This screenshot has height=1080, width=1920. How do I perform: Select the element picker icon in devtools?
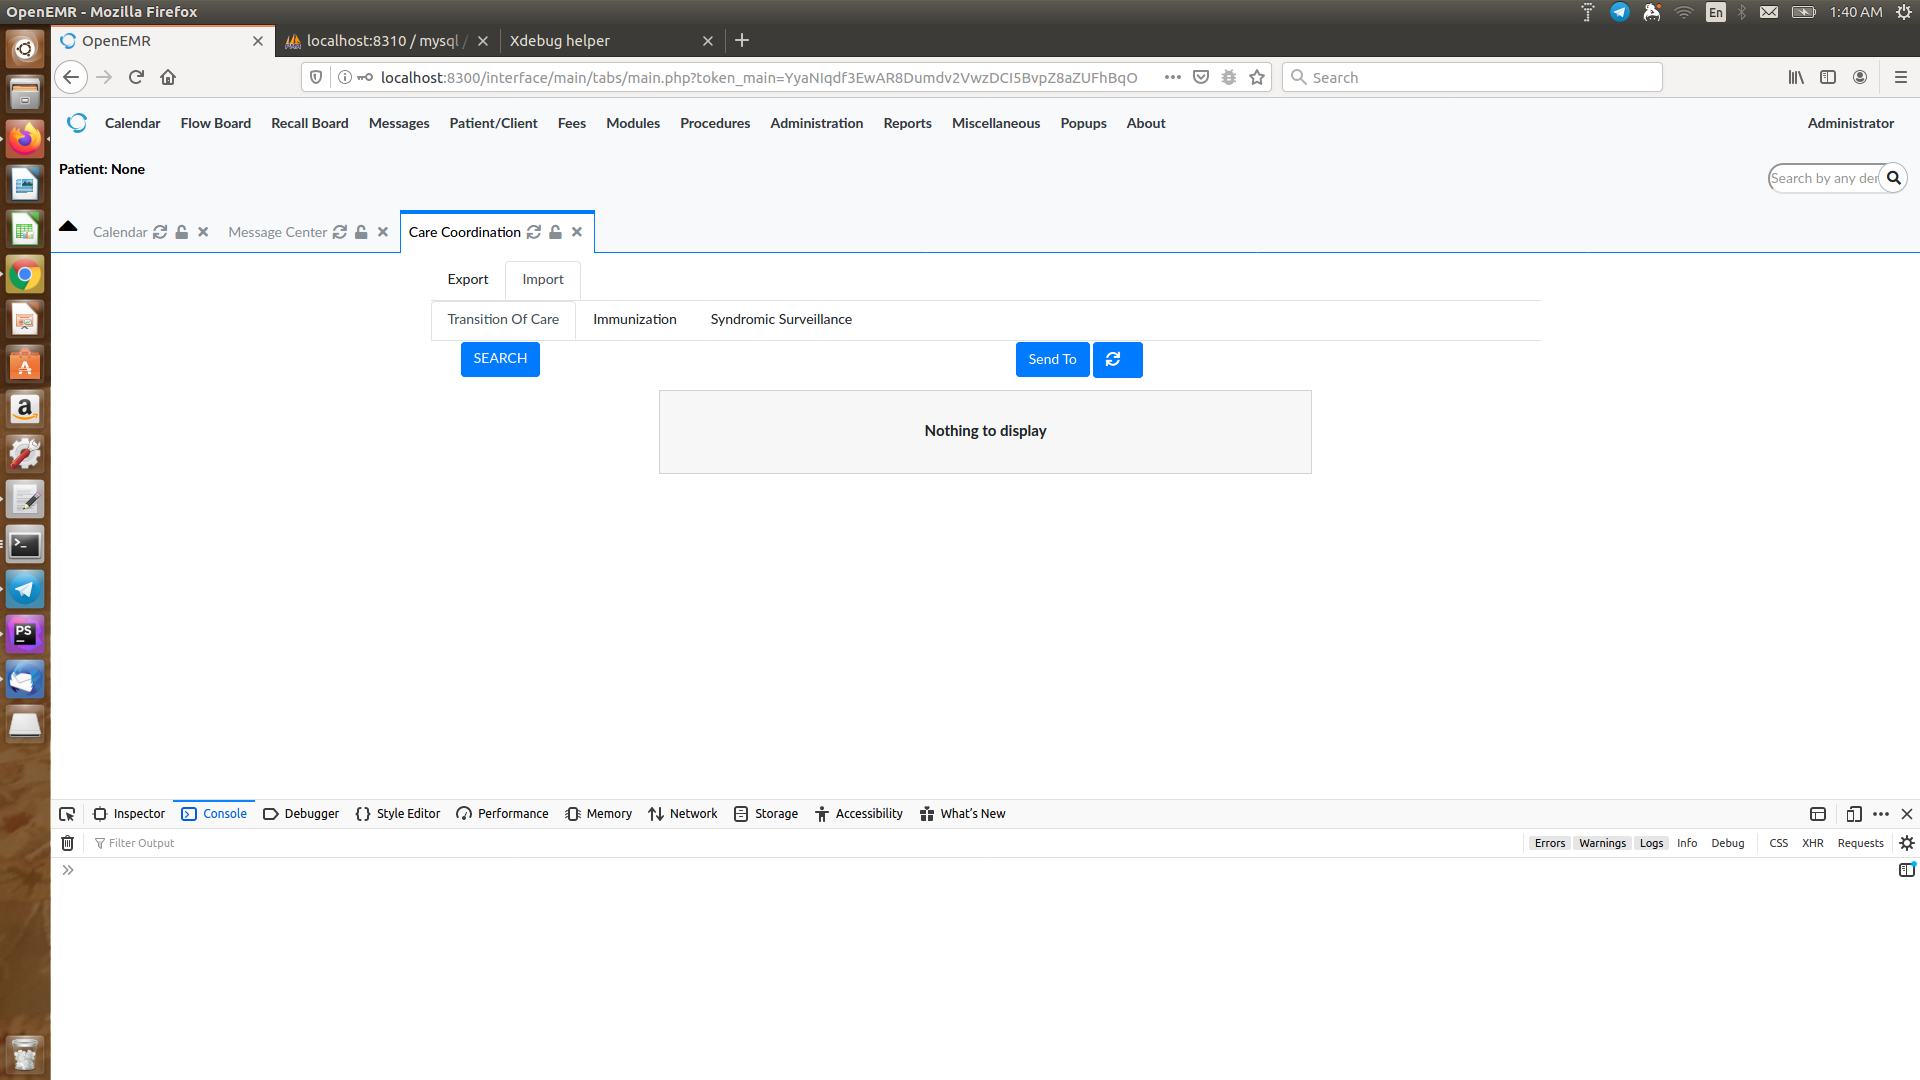pyautogui.click(x=67, y=814)
